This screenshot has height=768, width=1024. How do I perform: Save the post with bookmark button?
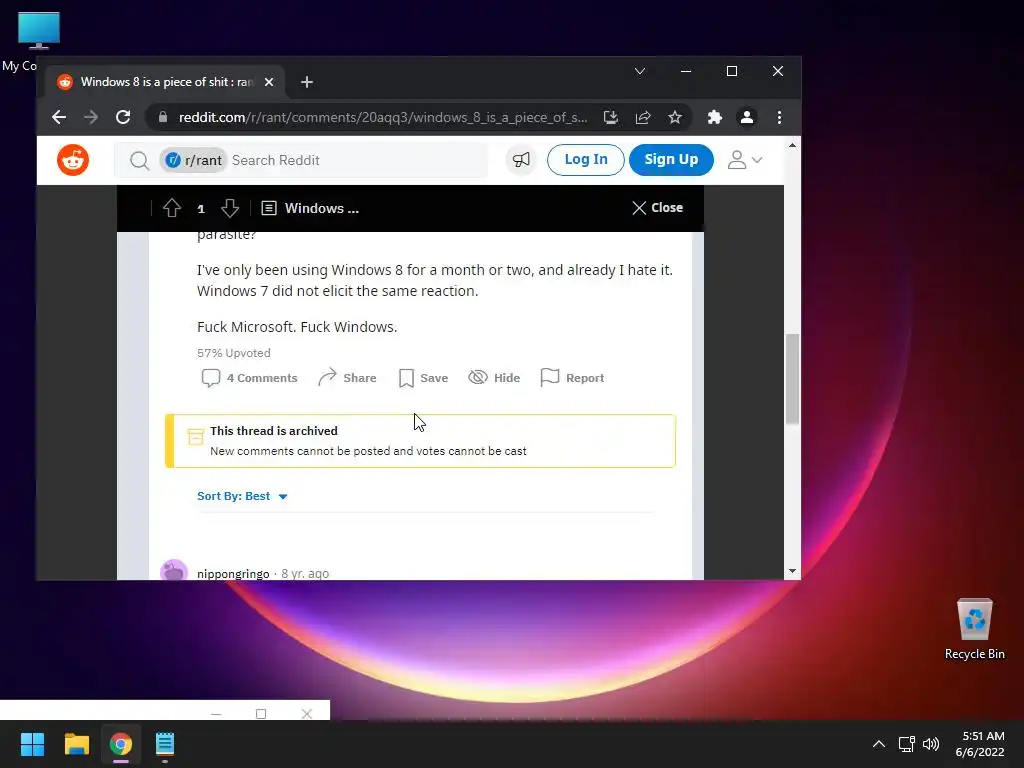423,378
